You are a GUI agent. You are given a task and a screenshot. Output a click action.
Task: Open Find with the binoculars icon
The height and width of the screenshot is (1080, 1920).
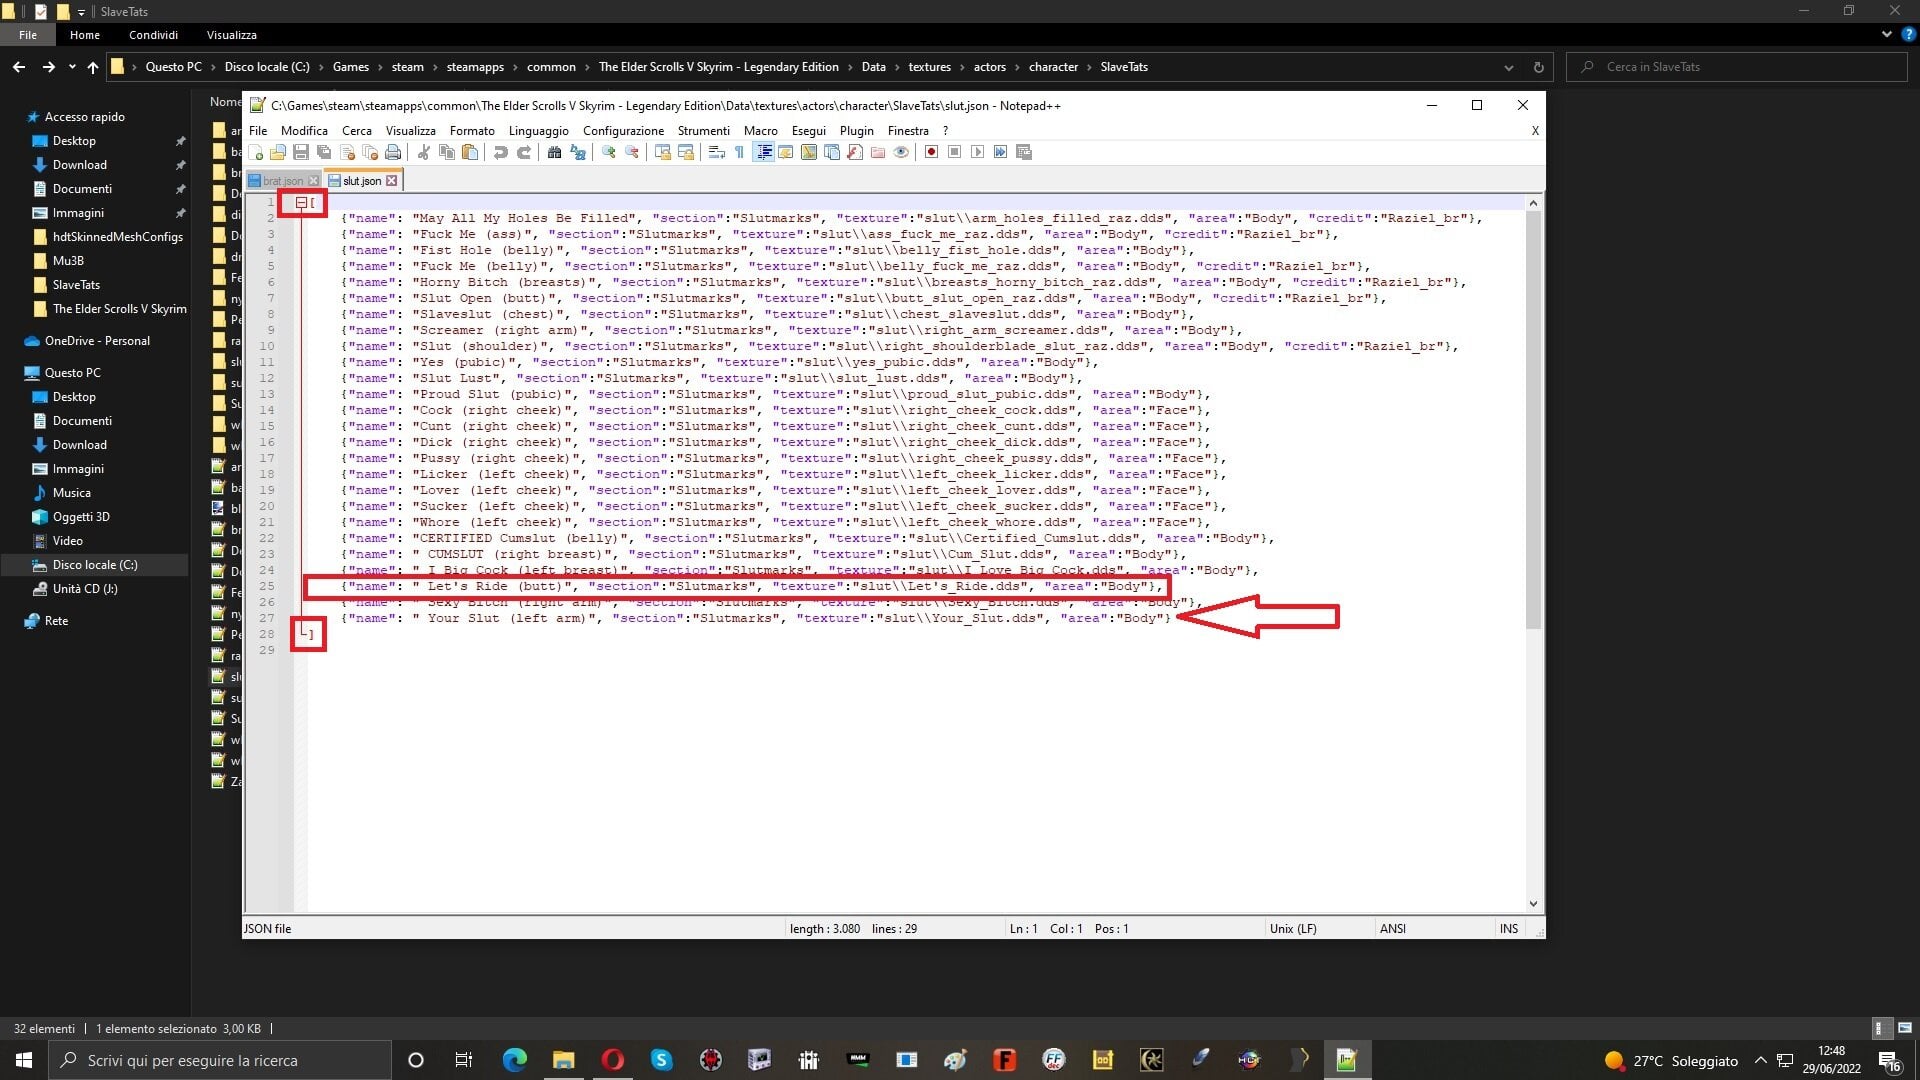pos(554,152)
